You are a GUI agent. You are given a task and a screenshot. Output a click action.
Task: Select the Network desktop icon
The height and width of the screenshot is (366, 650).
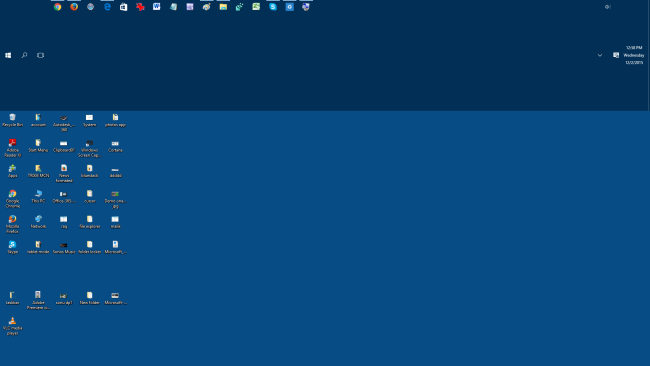click(x=38, y=222)
